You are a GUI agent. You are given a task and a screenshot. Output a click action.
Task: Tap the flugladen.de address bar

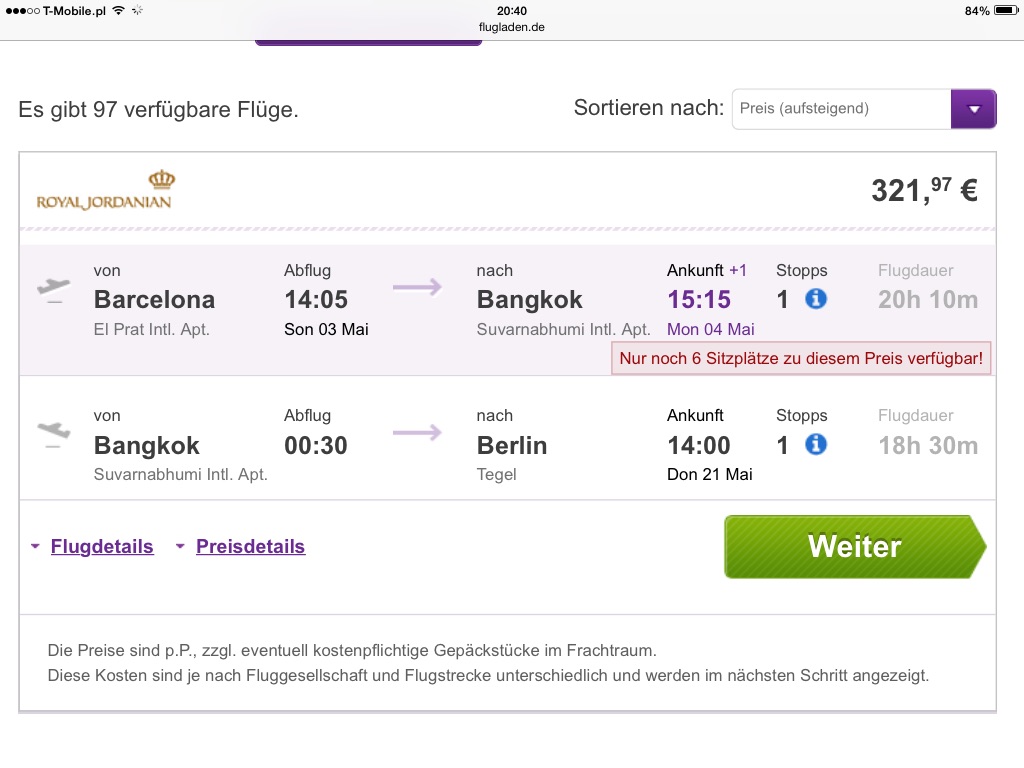click(511, 27)
